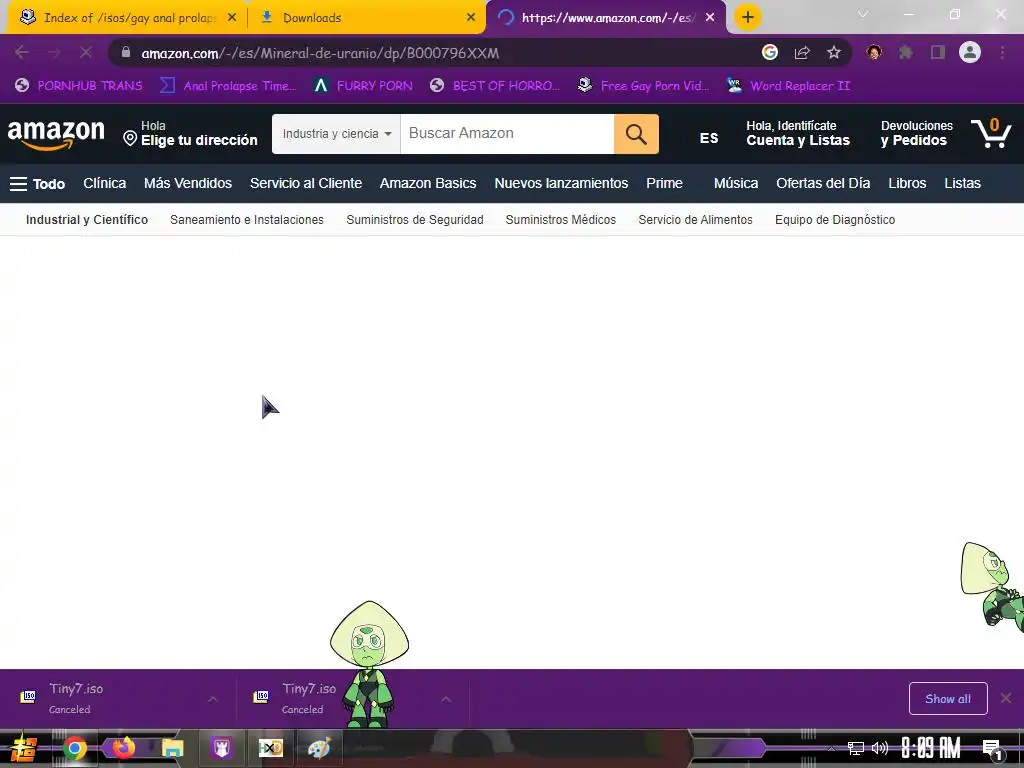Click the Buscar Amazon search field
Image resolution: width=1024 pixels, height=768 pixels.
507,134
